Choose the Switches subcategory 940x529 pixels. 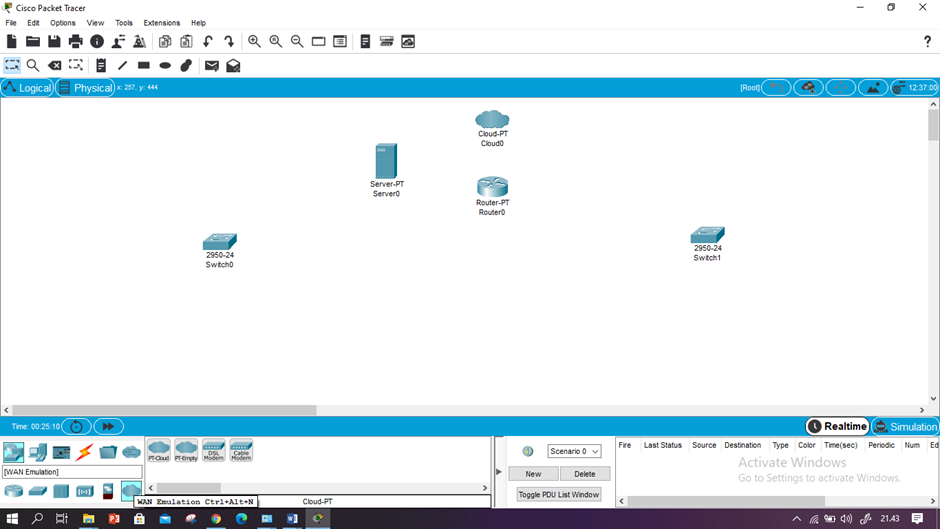pos(37,491)
